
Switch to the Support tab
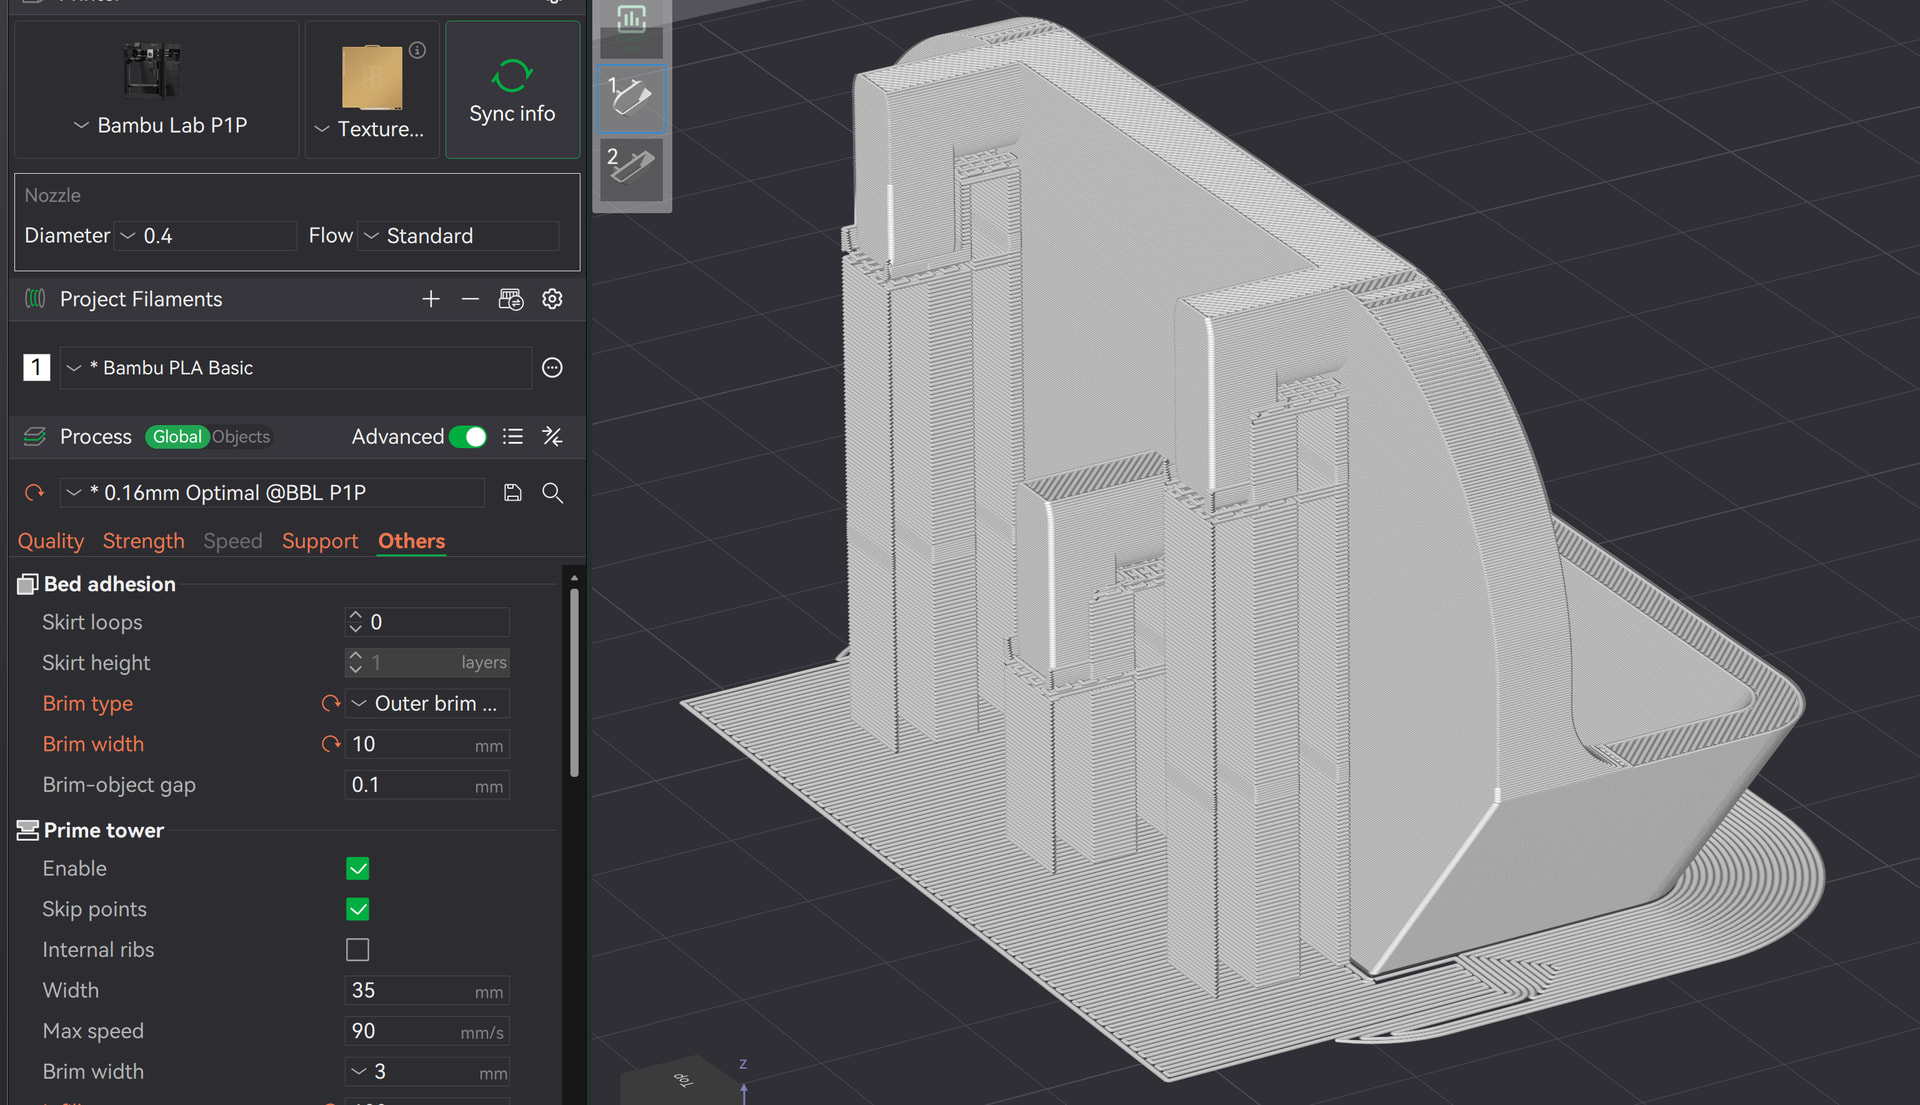[x=320, y=541]
